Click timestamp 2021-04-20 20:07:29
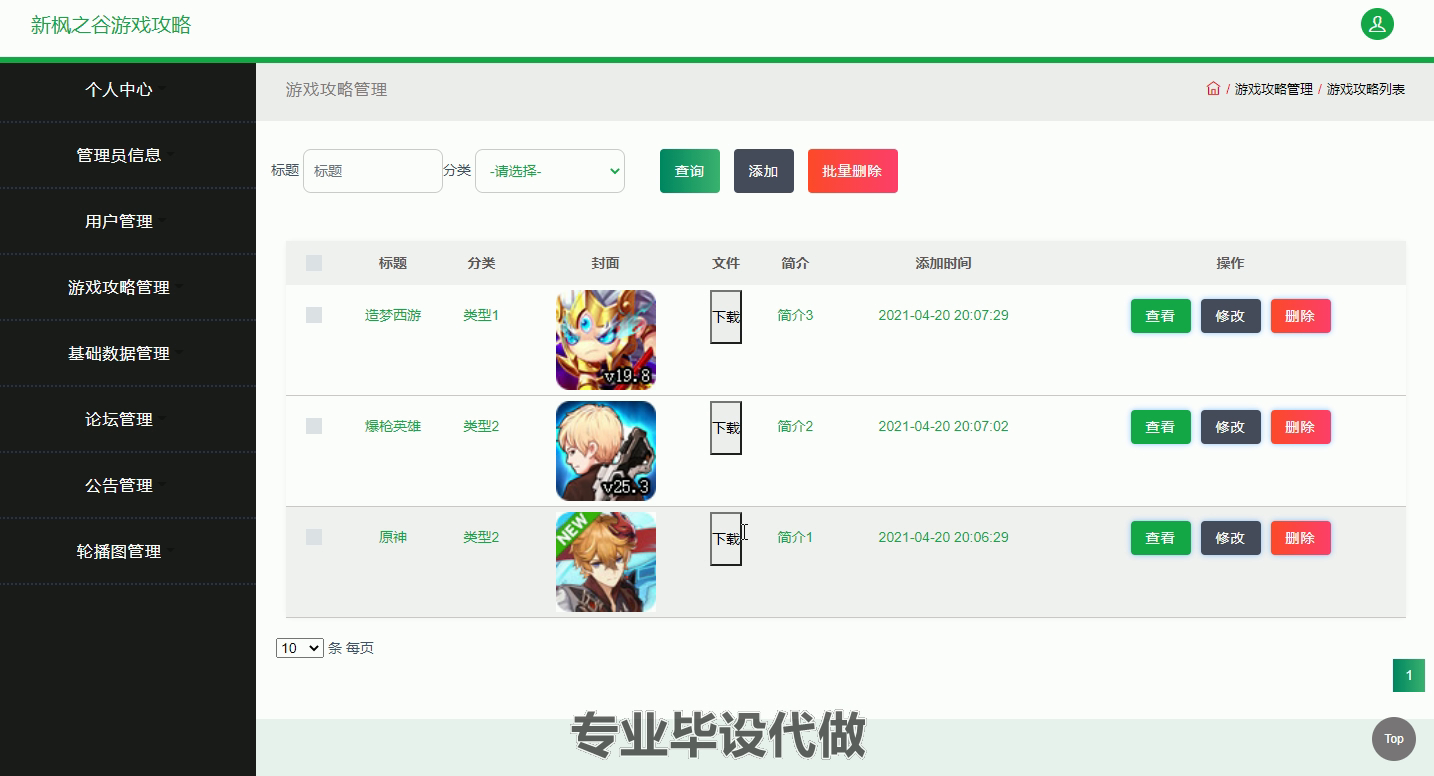 [943, 315]
